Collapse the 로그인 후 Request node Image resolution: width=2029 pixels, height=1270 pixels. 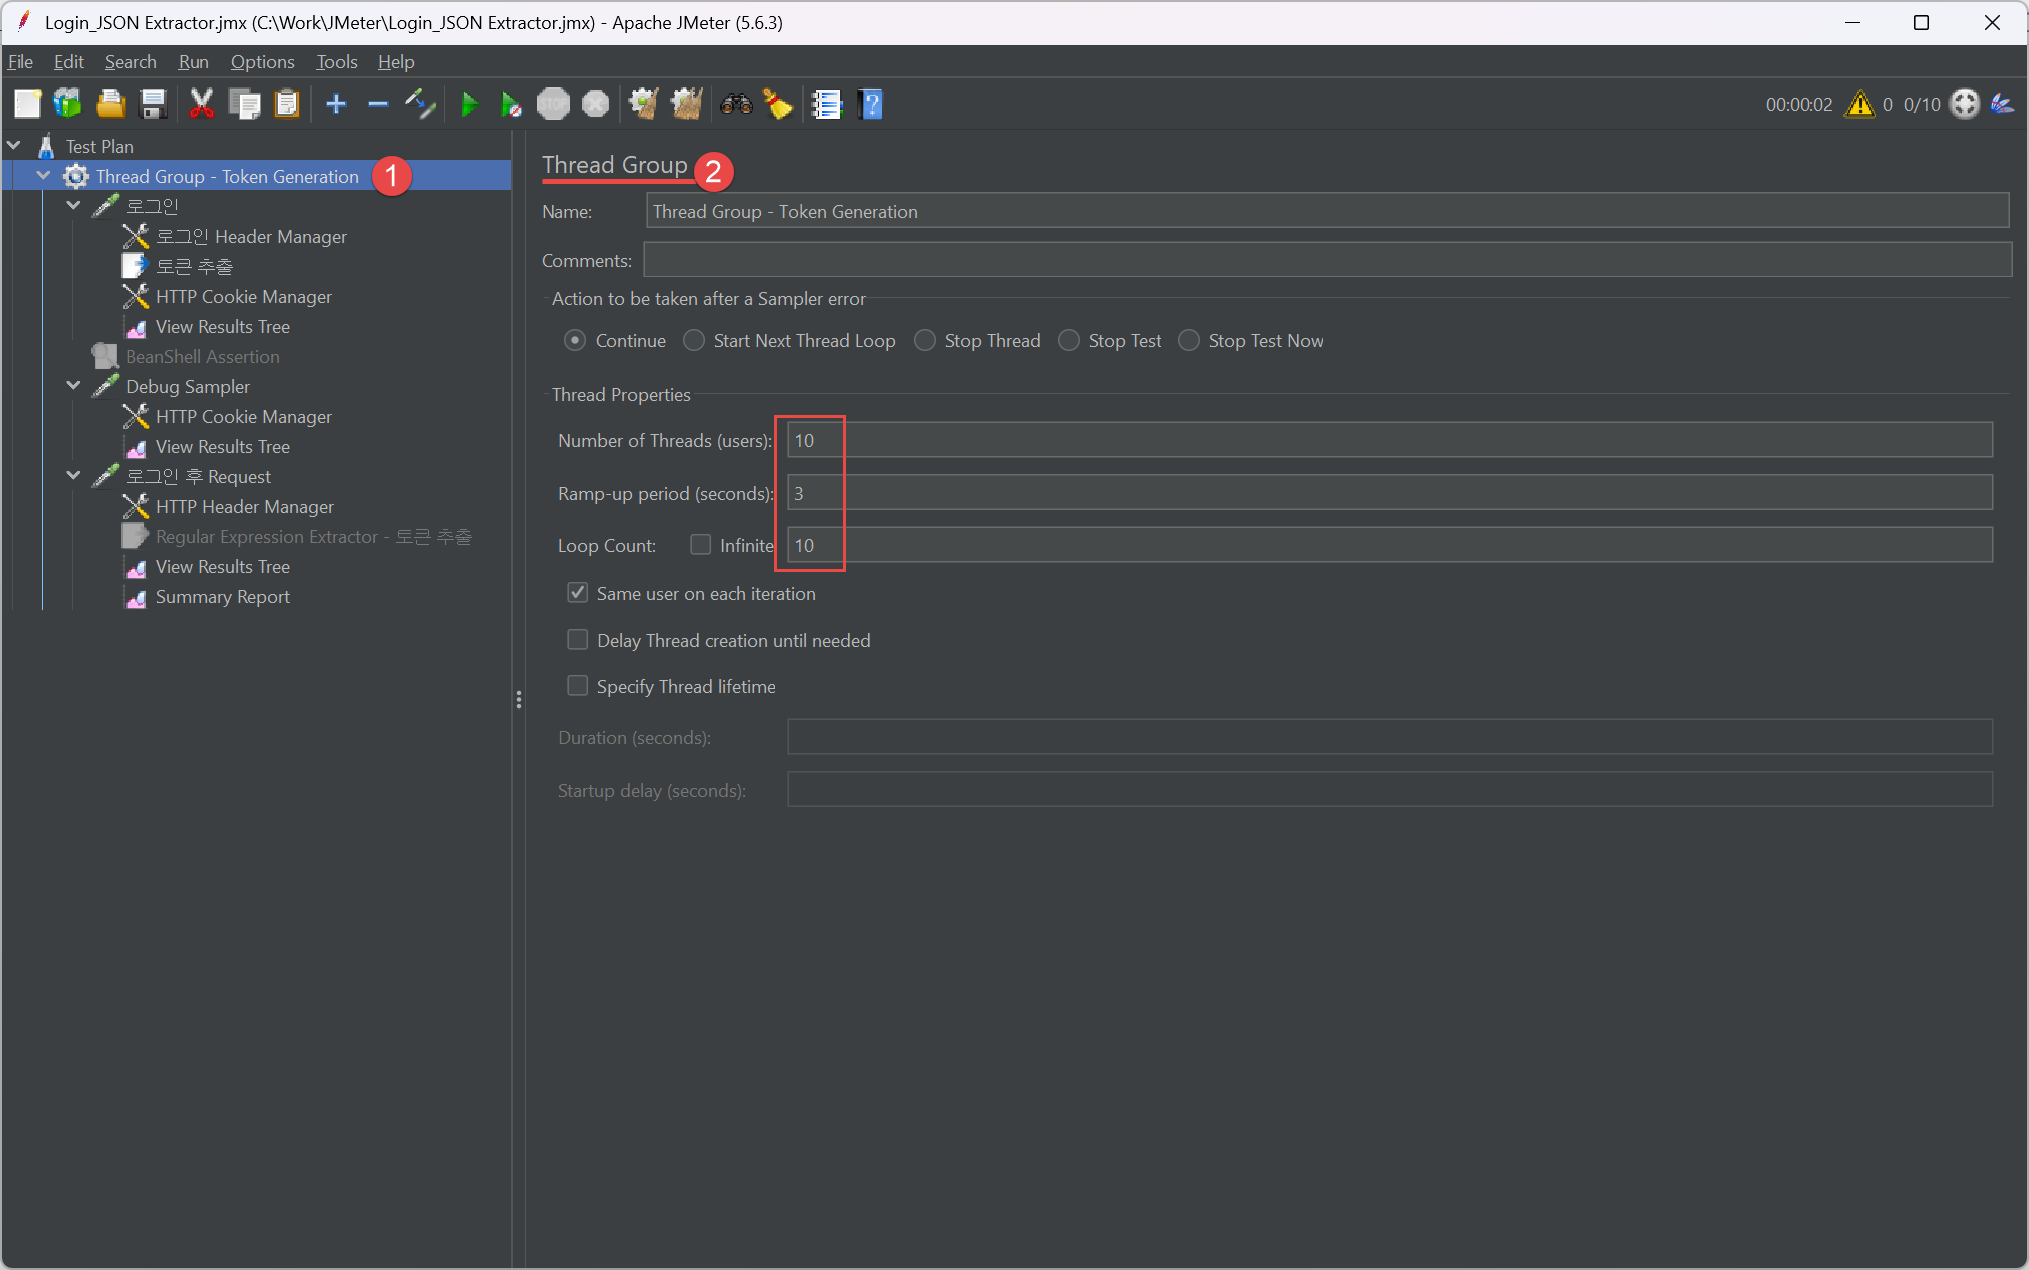(x=73, y=476)
